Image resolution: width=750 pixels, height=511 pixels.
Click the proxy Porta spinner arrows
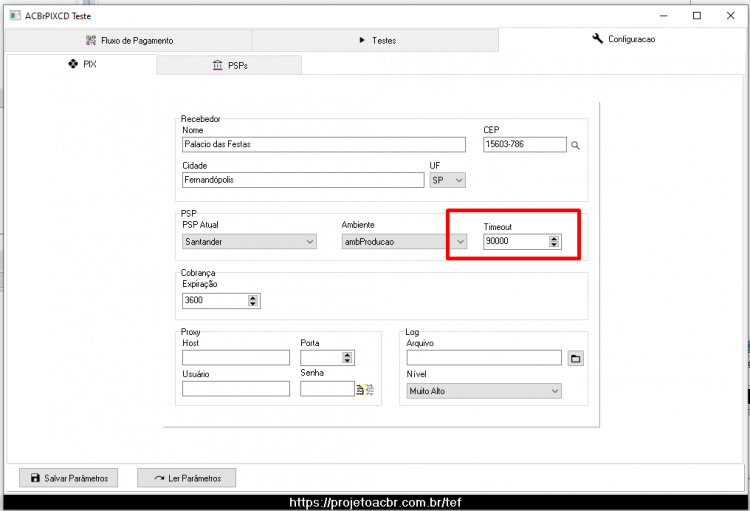pyautogui.click(x=347, y=357)
